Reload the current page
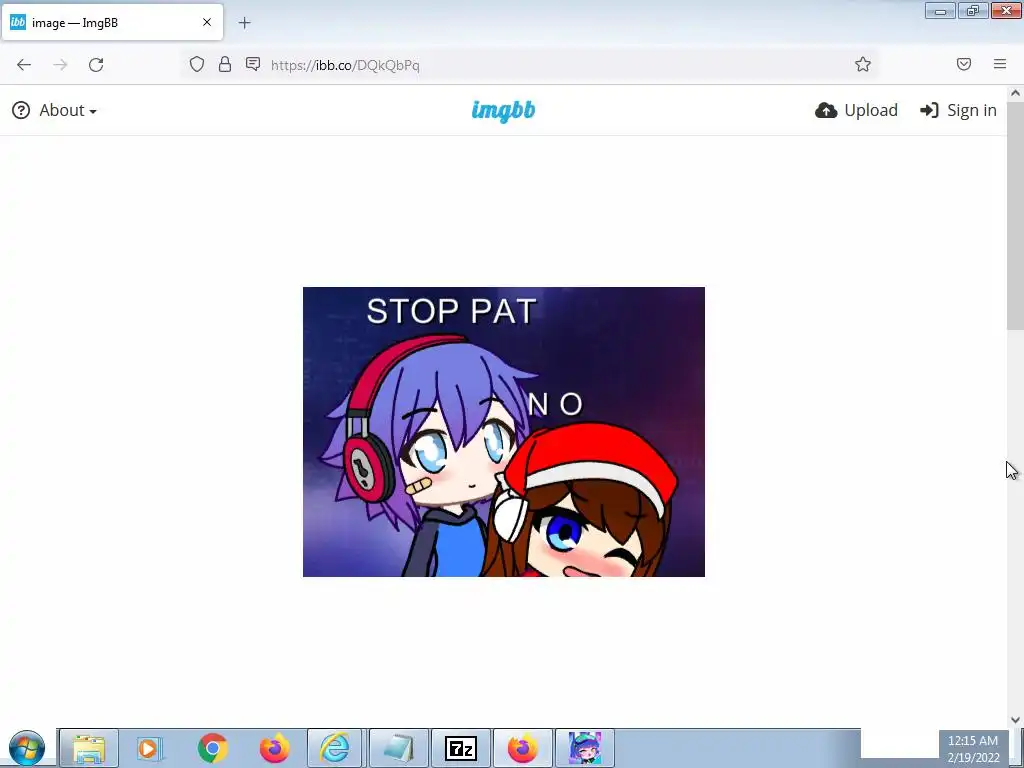1024x768 pixels. (96, 65)
